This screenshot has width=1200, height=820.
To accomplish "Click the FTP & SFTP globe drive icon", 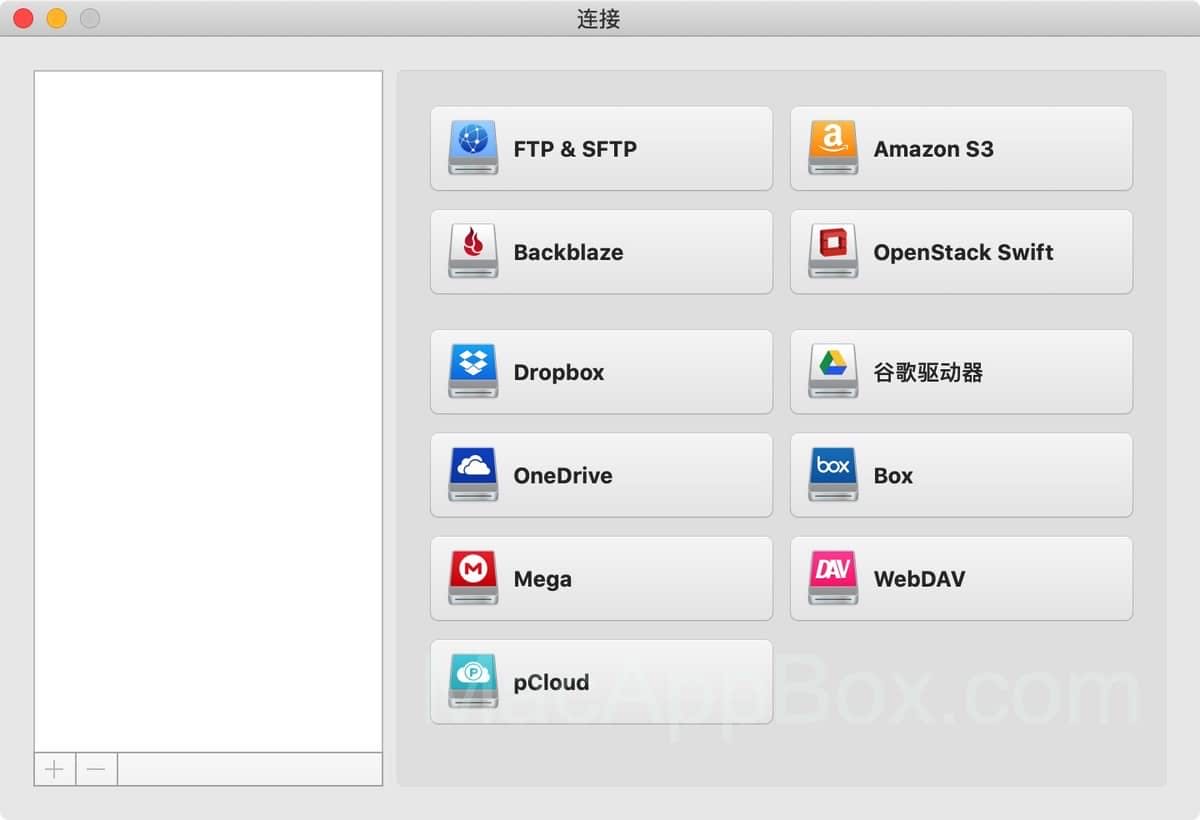I will 473,148.
